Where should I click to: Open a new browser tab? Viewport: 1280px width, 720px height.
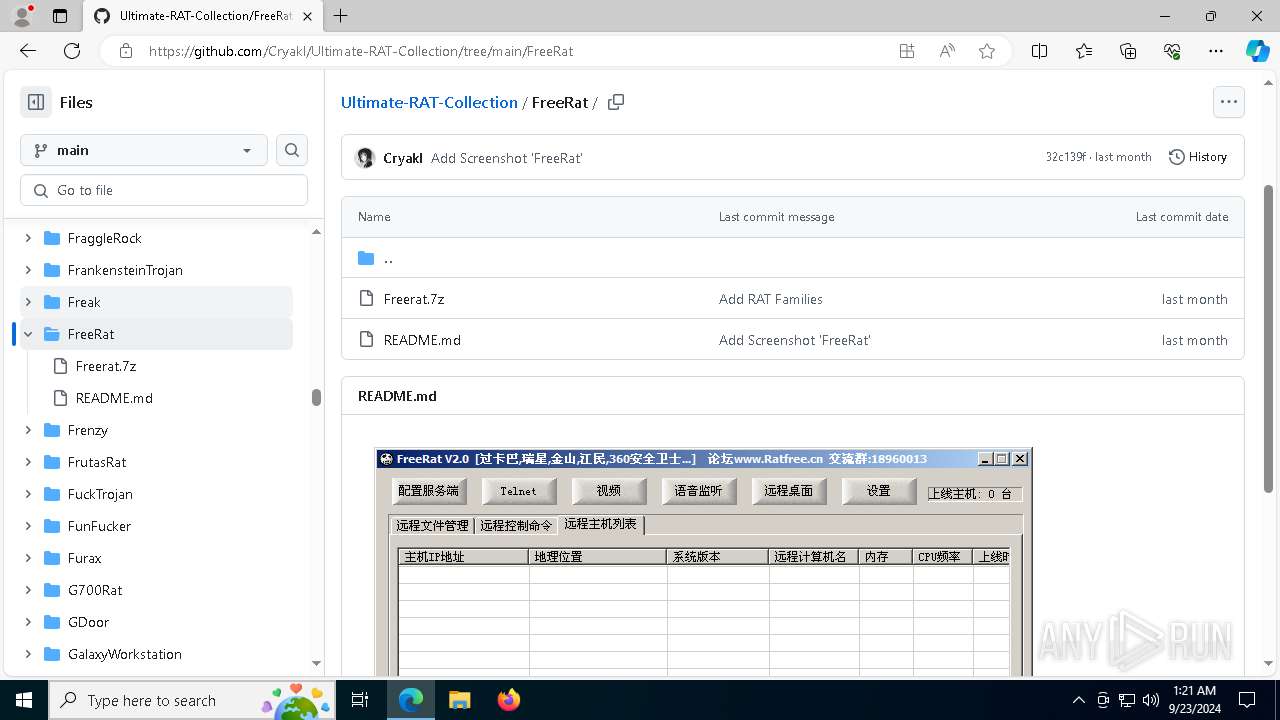click(340, 16)
